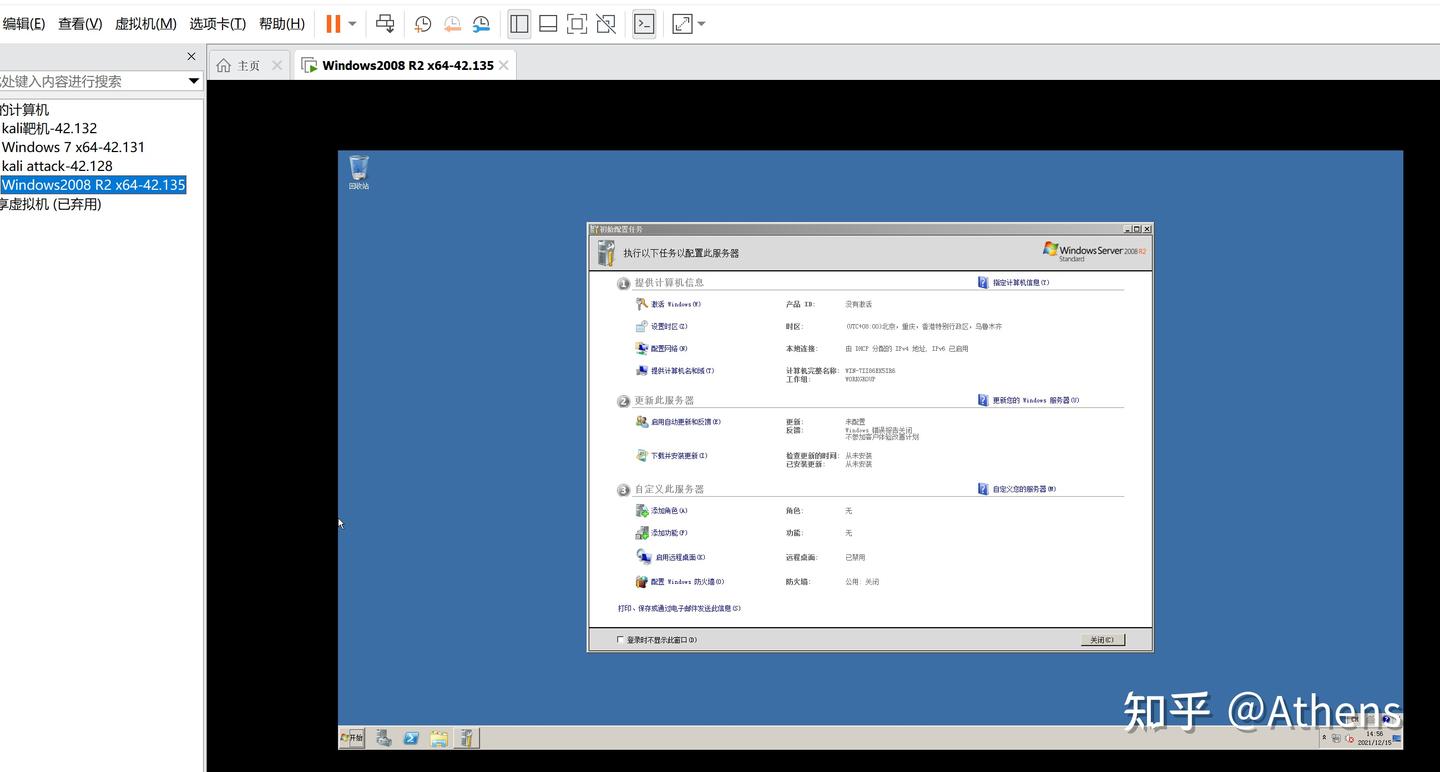Viewport: 1440px width, 772px height.
Task: Select kali attack-42.128 in the library
Action: (57, 166)
